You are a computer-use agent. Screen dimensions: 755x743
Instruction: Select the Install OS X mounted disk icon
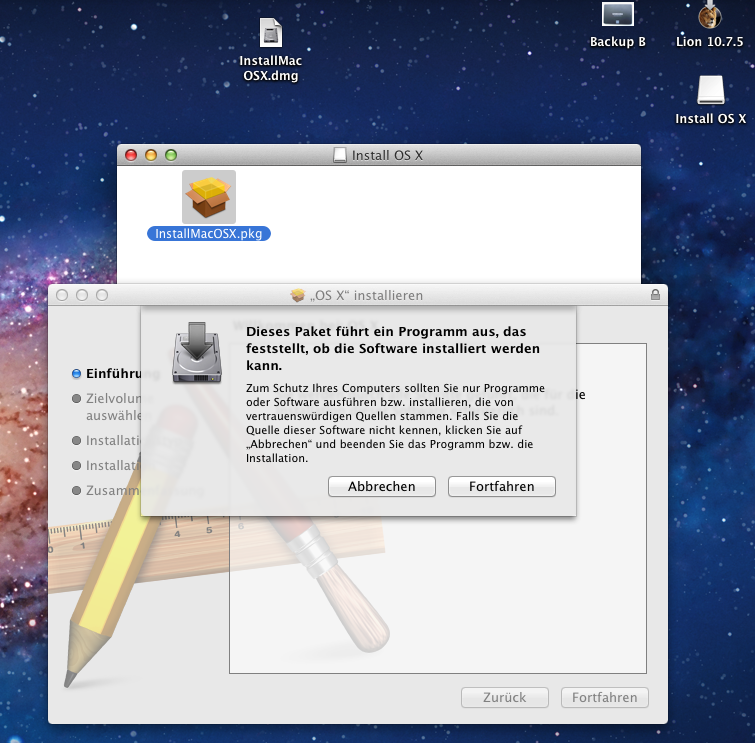[x=711, y=90]
